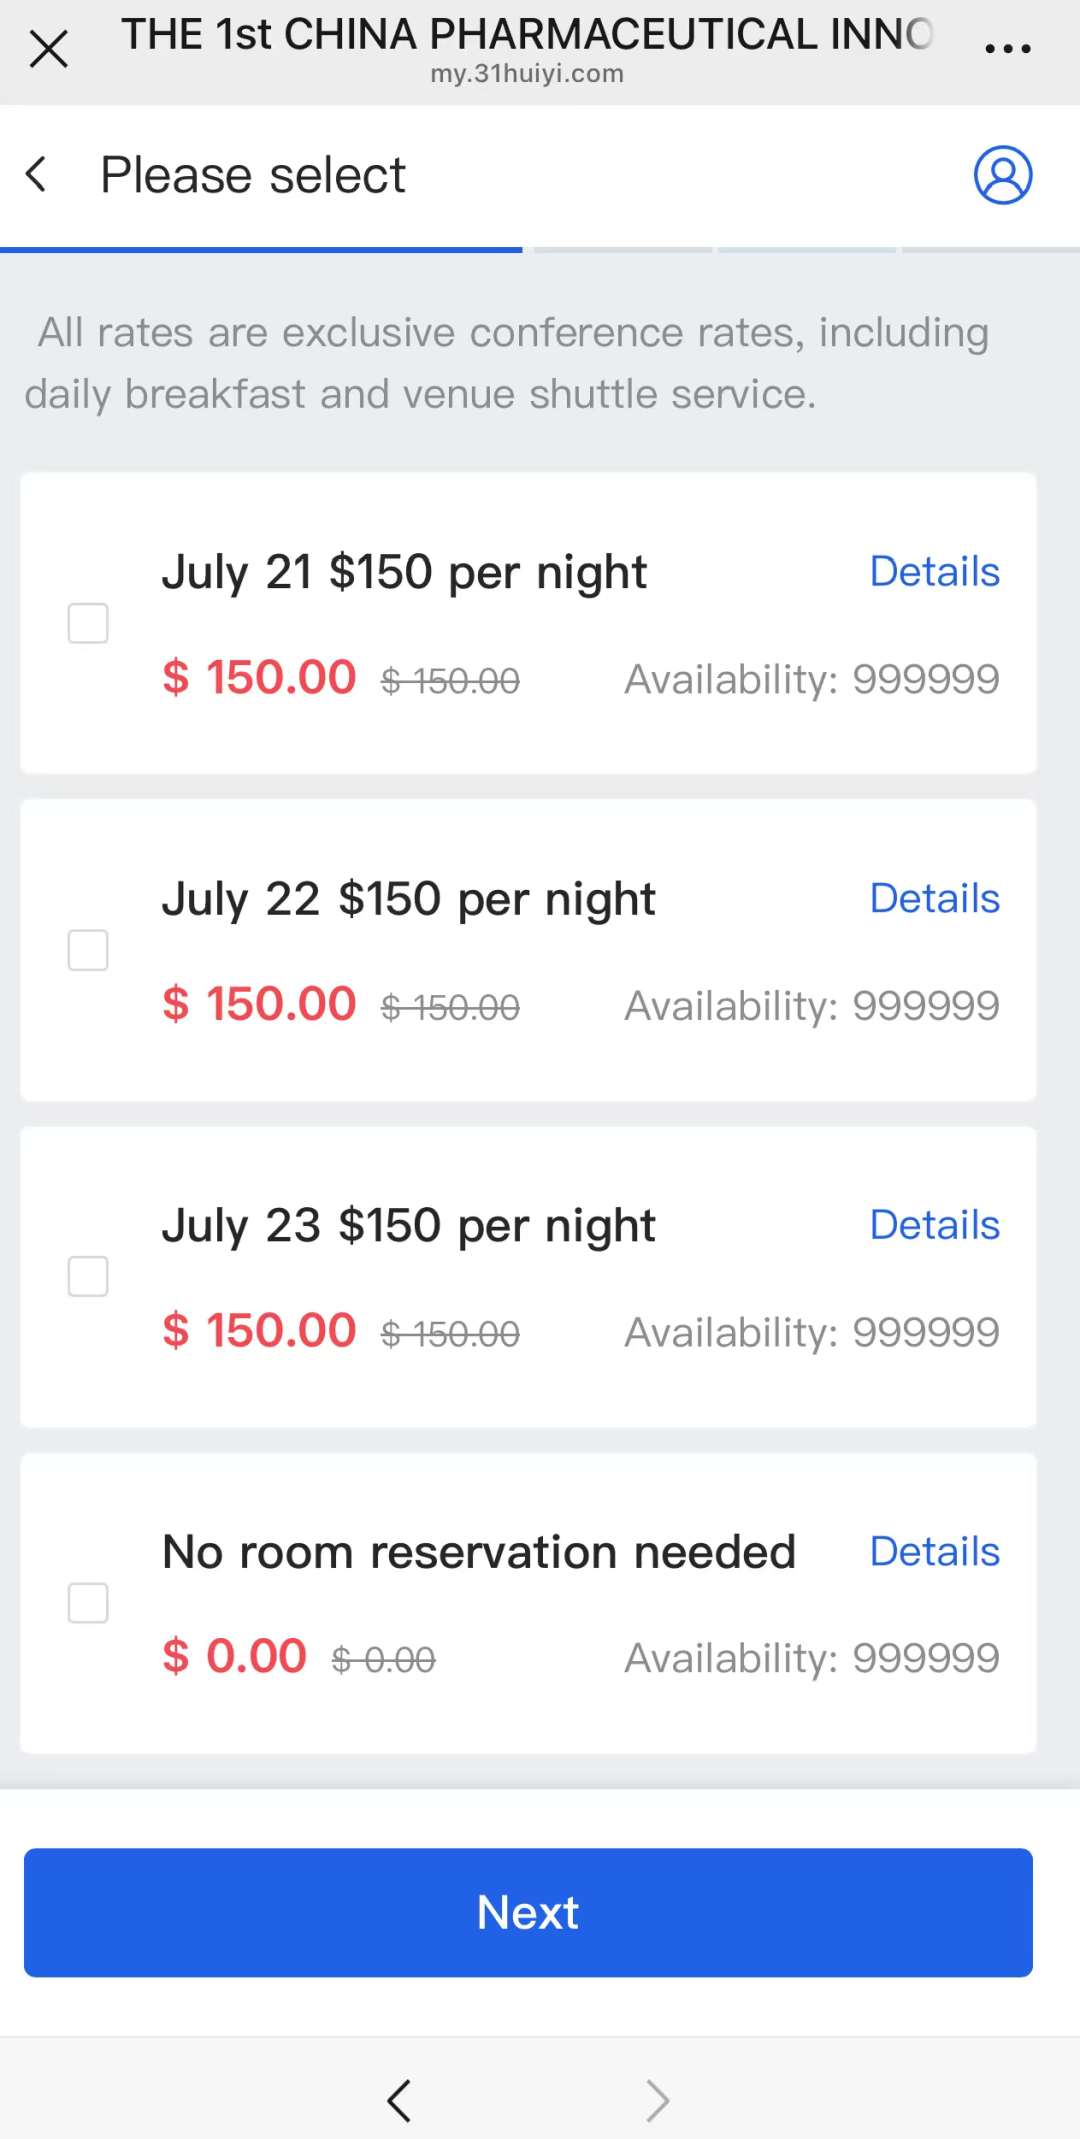The height and width of the screenshot is (2139, 1080).
Task: View Details for July 23 night
Action: tap(934, 1225)
